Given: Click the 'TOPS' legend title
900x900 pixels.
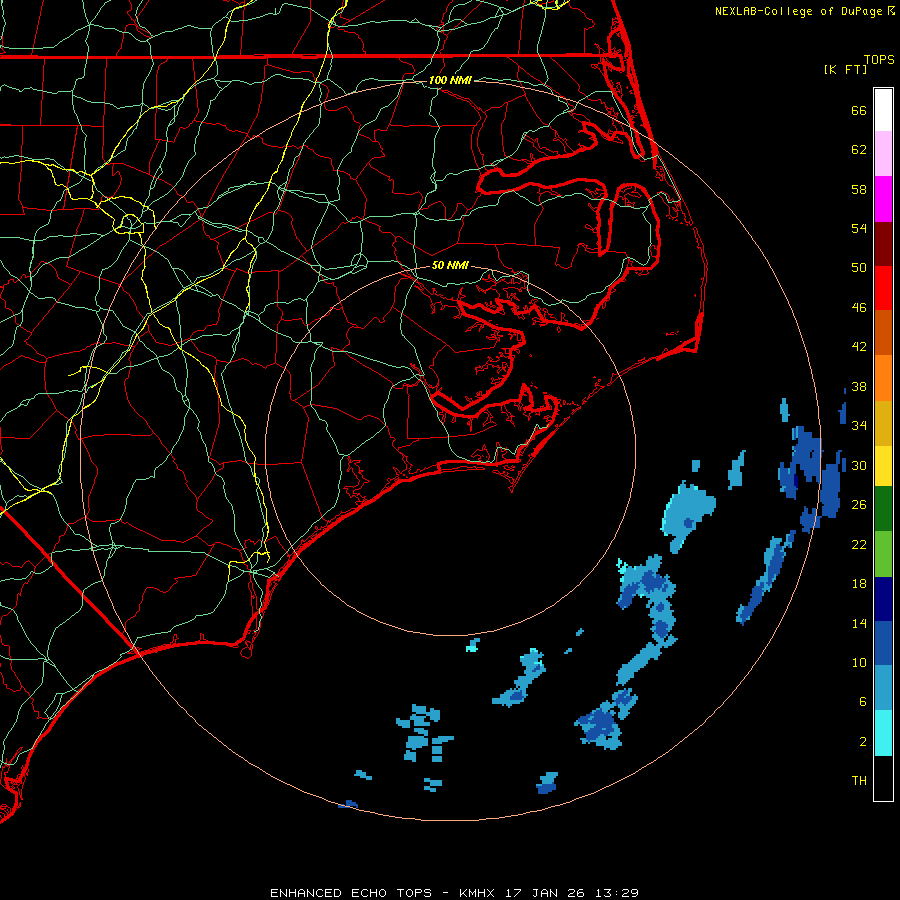Looking at the screenshot, I should (879, 60).
